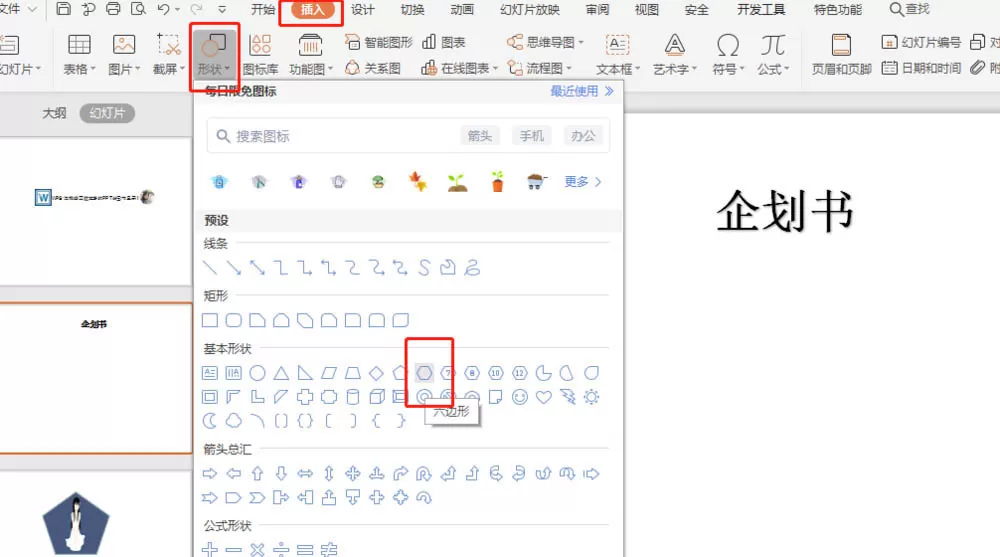1000x557 pixels.
Task: Open the 表格 table dropdown
Action: (79, 55)
